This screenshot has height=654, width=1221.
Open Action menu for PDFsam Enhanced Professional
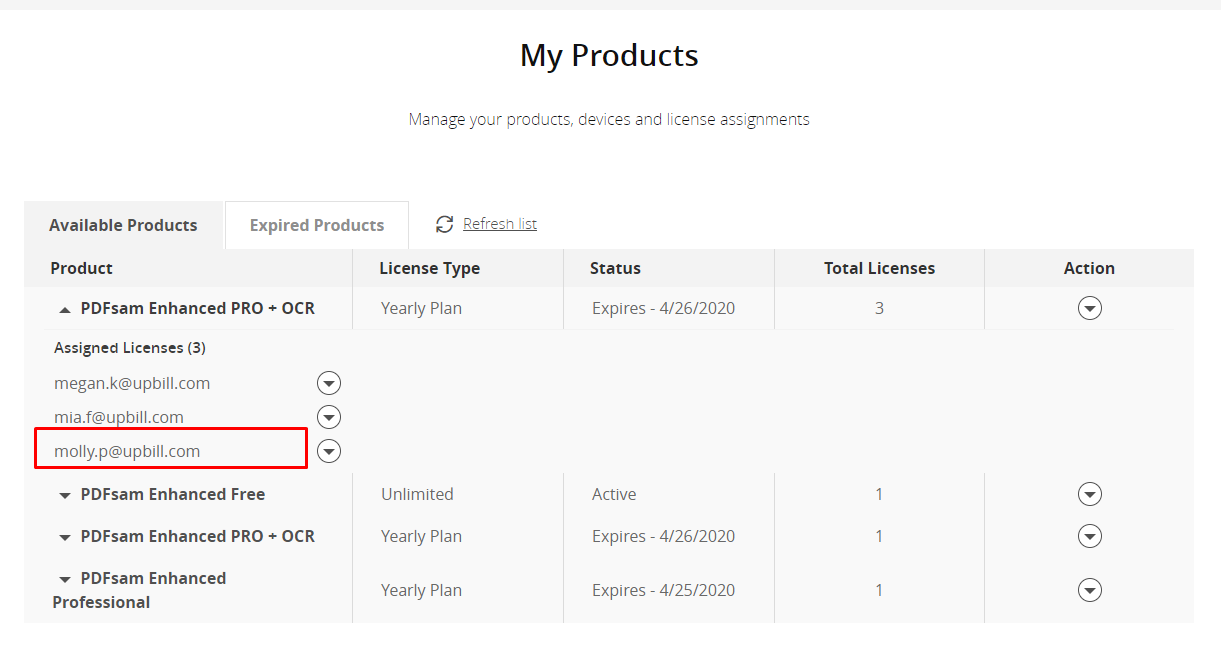click(x=1090, y=590)
